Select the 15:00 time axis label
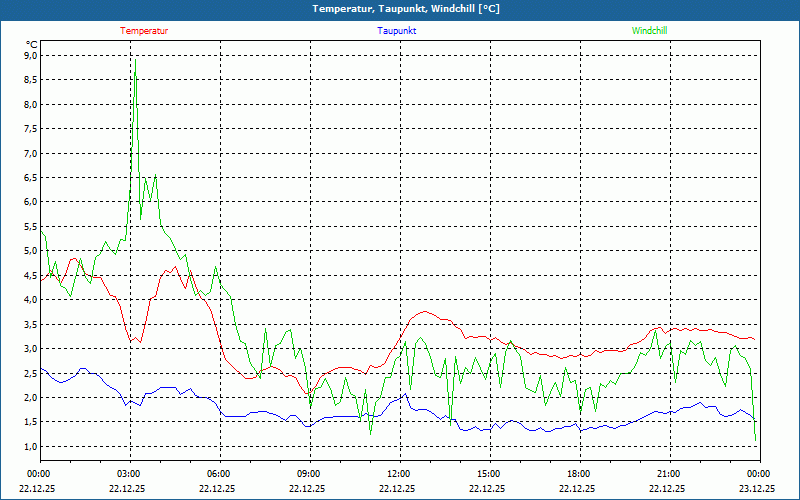The image size is (800, 500). point(488,474)
